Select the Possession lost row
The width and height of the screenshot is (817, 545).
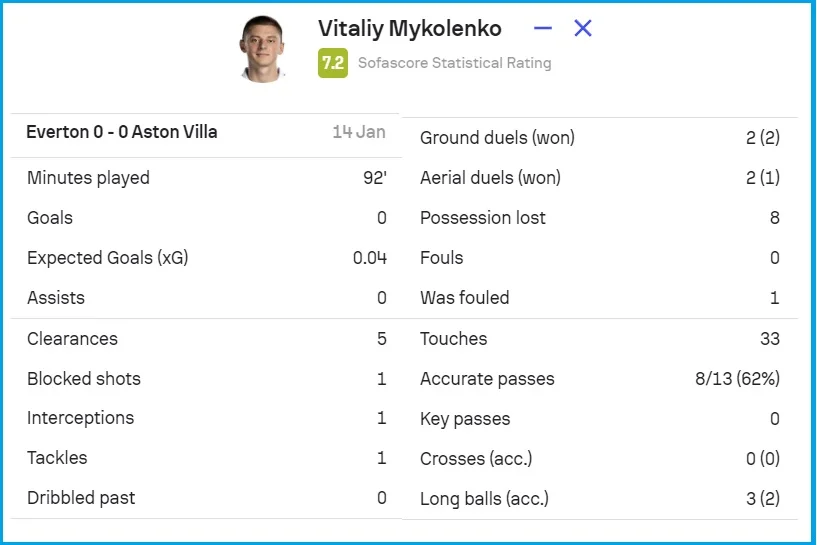pyautogui.click(x=599, y=218)
